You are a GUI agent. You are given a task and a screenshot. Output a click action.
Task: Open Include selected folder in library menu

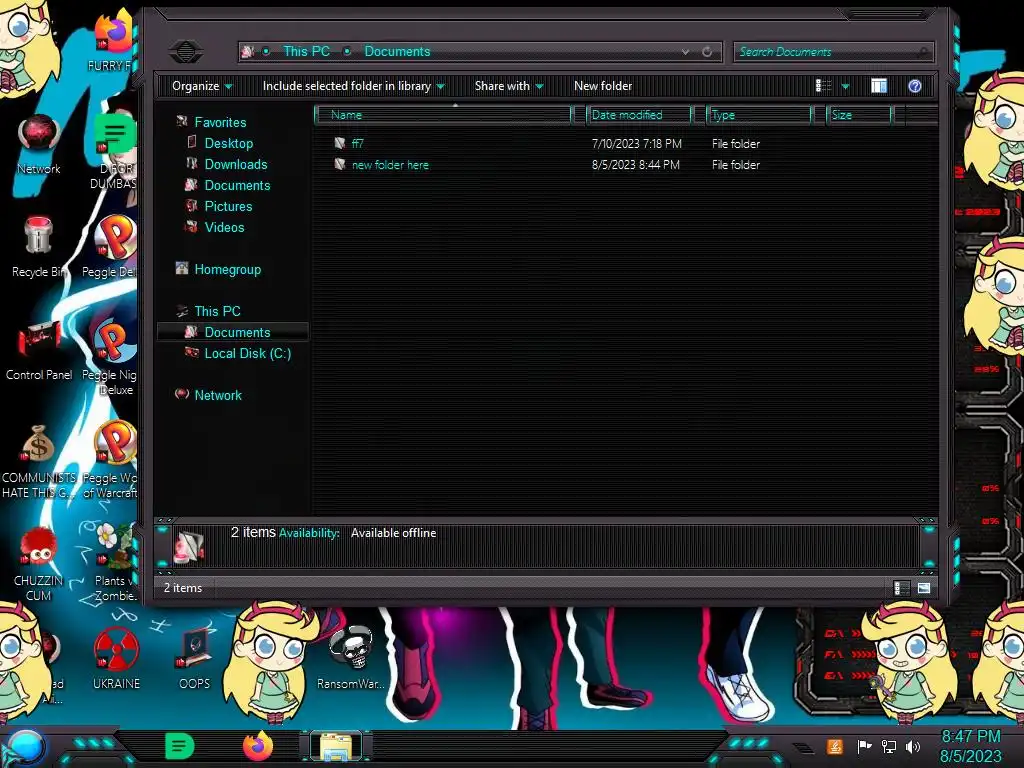353,86
